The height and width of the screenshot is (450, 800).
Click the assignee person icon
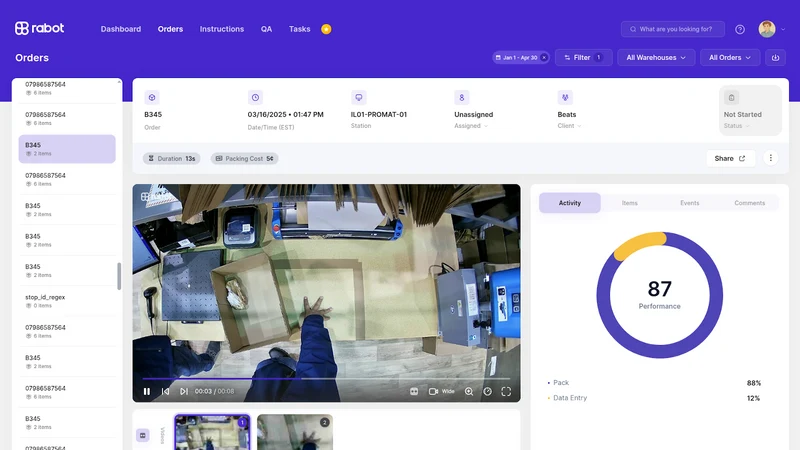click(x=462, y=97)
